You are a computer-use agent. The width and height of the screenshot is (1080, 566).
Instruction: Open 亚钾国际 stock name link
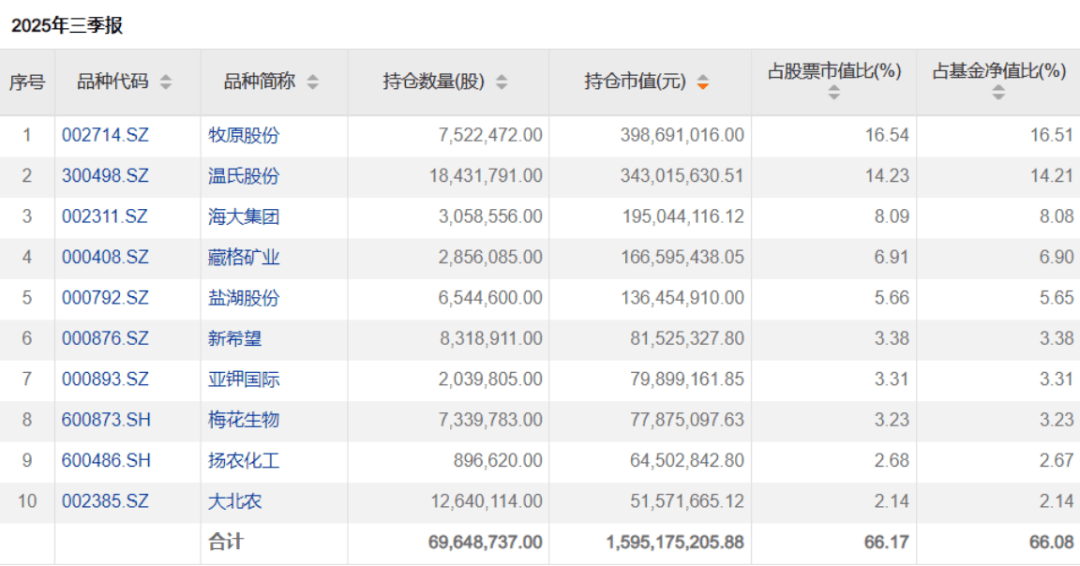tap(244, 379)
